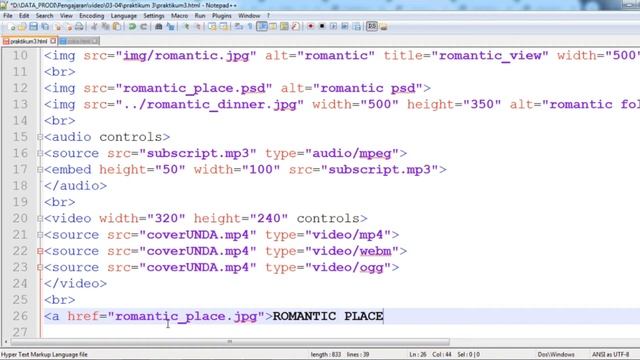Open the Plugins menu
This screenshot has height=360, width=640.
coord(222,16)
